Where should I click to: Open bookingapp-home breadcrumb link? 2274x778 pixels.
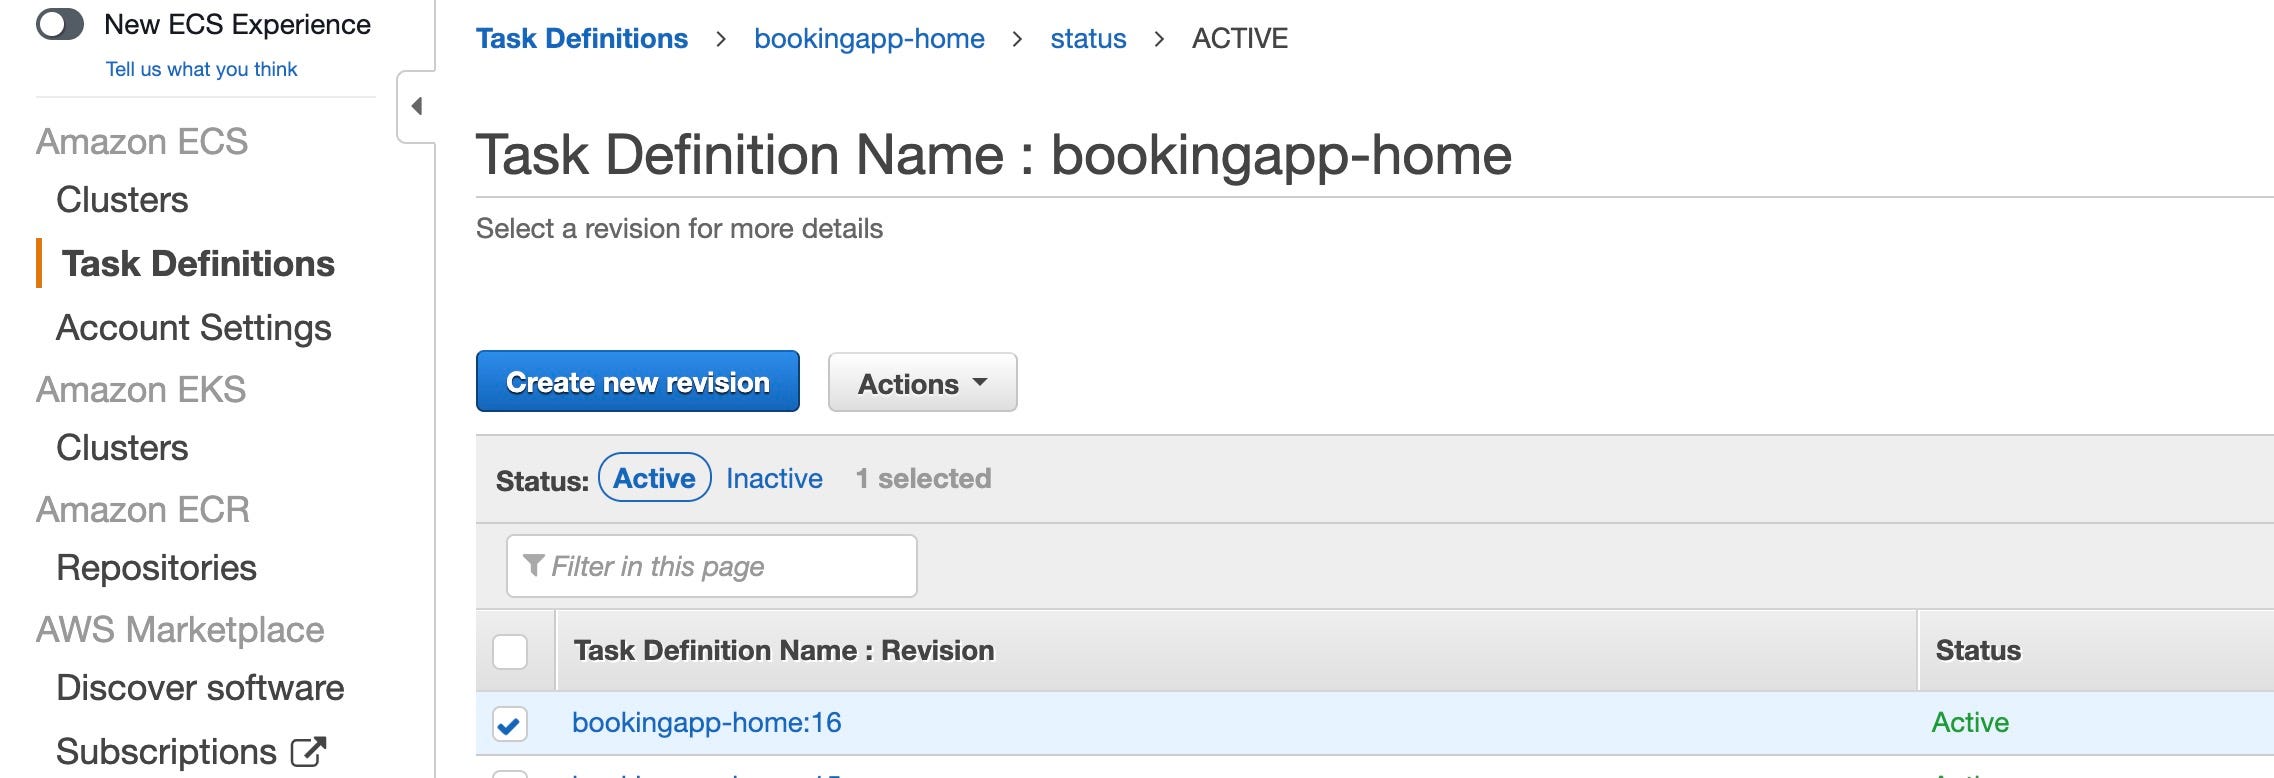pos(869,39)
